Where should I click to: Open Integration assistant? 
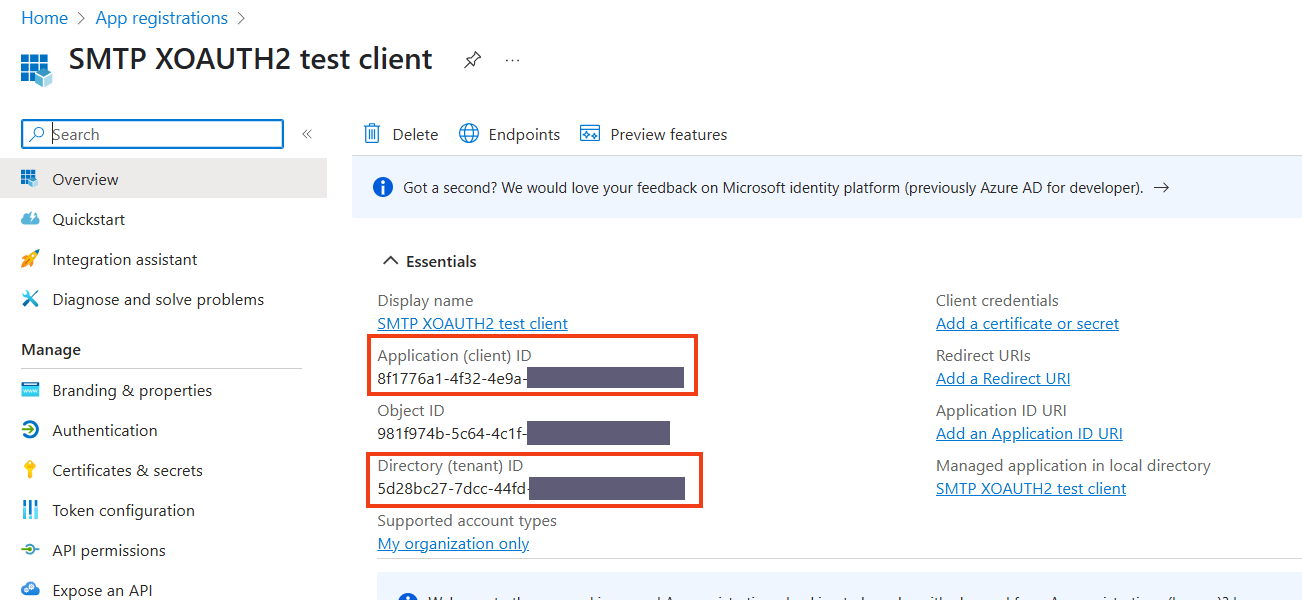coord(163,259)
